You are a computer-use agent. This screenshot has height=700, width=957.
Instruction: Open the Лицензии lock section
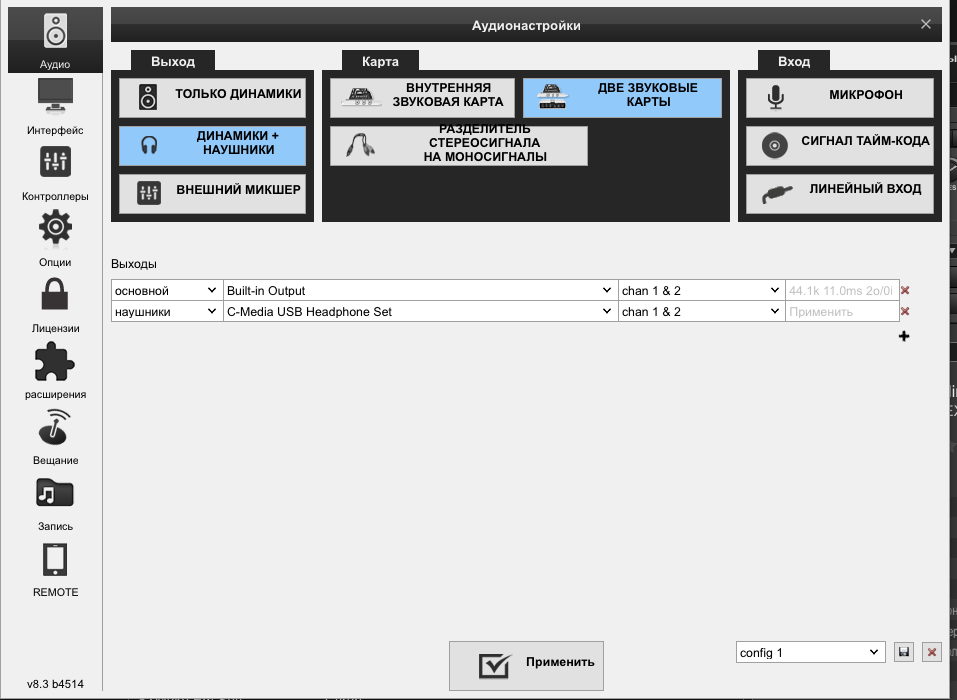55,305
